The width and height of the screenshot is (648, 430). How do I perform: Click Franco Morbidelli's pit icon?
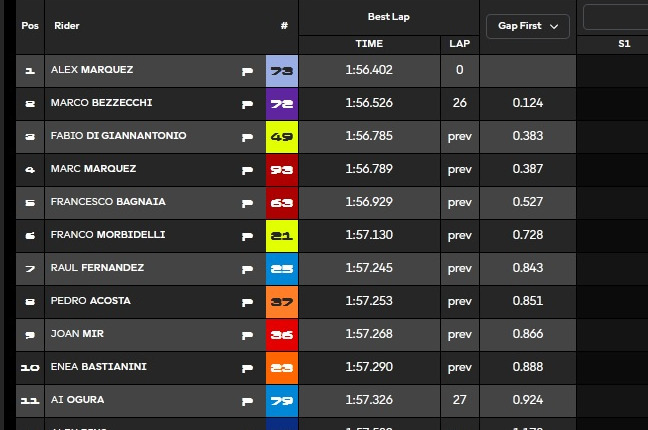pyautogui.click(x=247, y=236)
